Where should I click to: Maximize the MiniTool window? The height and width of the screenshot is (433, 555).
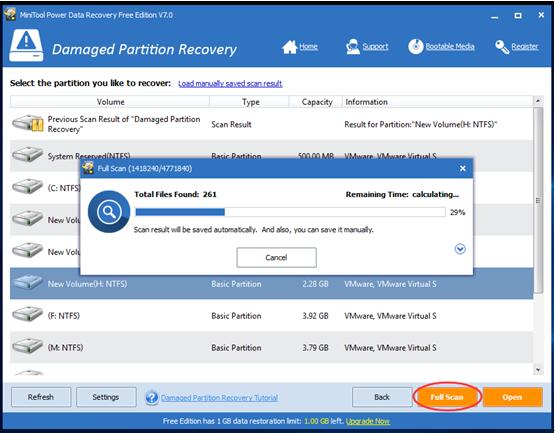pos(518,16)
